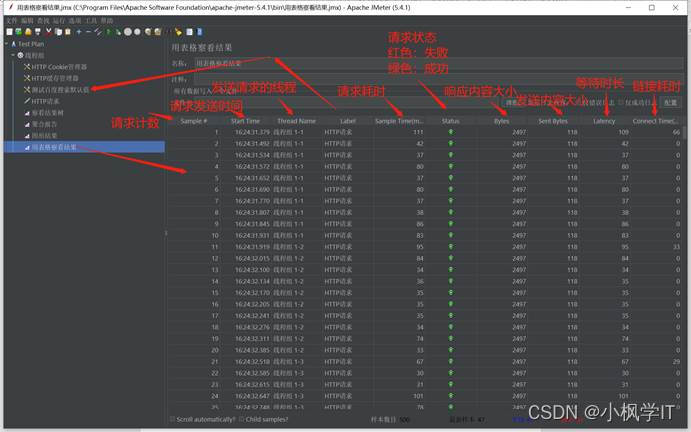
Task: Sort by the Label column header
Action: pos(348,121)
